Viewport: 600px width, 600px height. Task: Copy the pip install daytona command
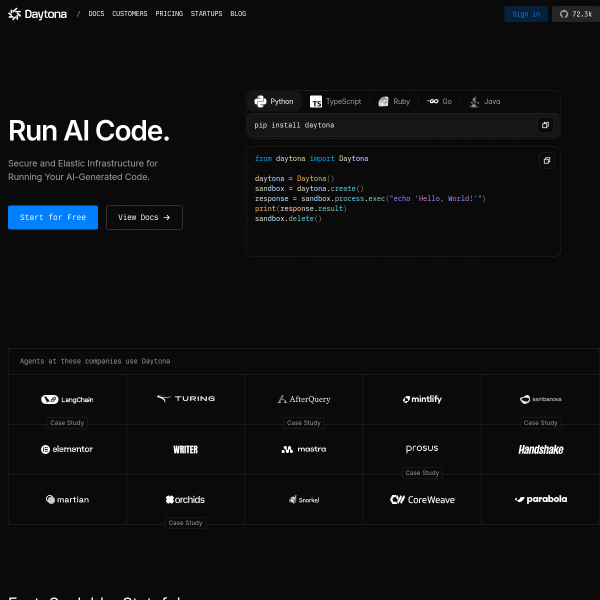click(x=545, y=125)
